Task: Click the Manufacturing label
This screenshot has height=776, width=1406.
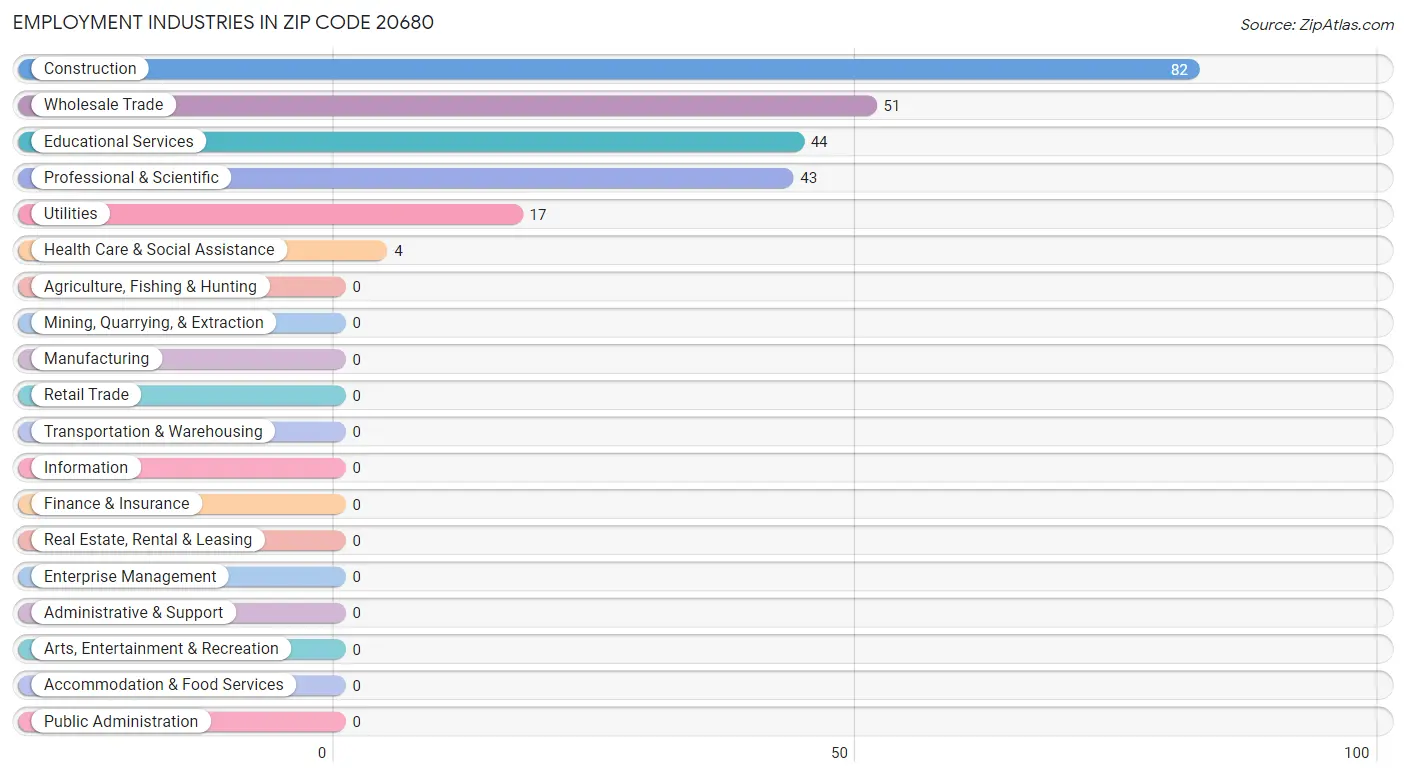Action: pyautogui.click(x=96, y=359)
